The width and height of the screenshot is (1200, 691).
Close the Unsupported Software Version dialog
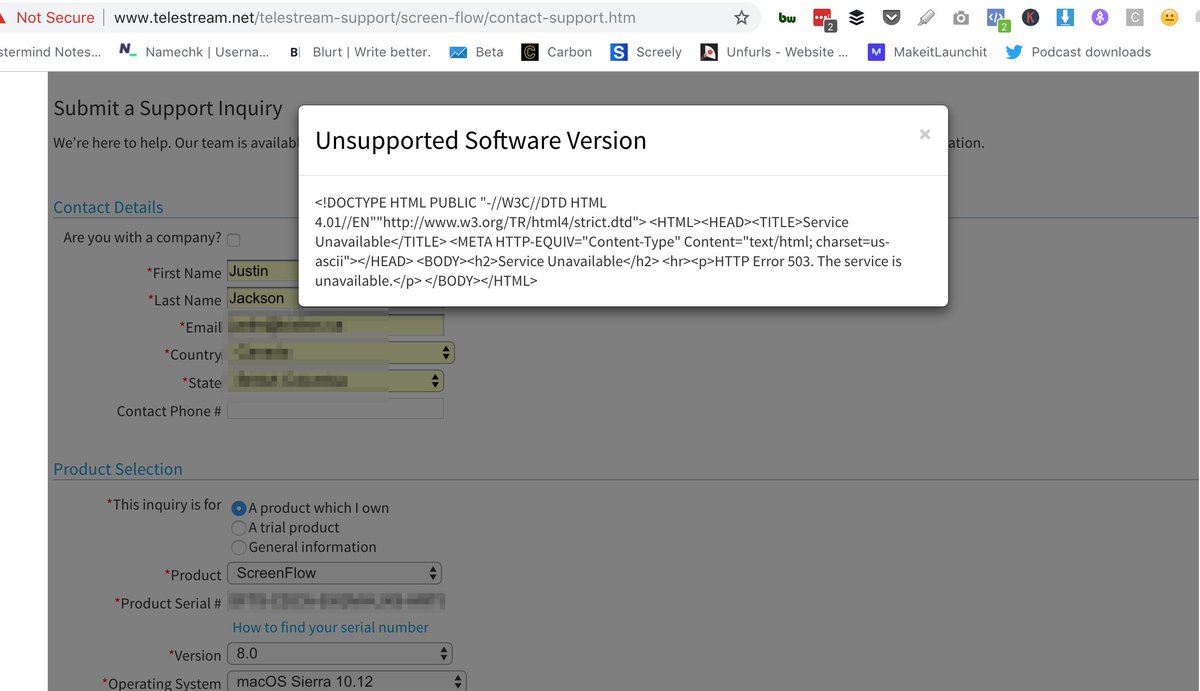[924, 134]
